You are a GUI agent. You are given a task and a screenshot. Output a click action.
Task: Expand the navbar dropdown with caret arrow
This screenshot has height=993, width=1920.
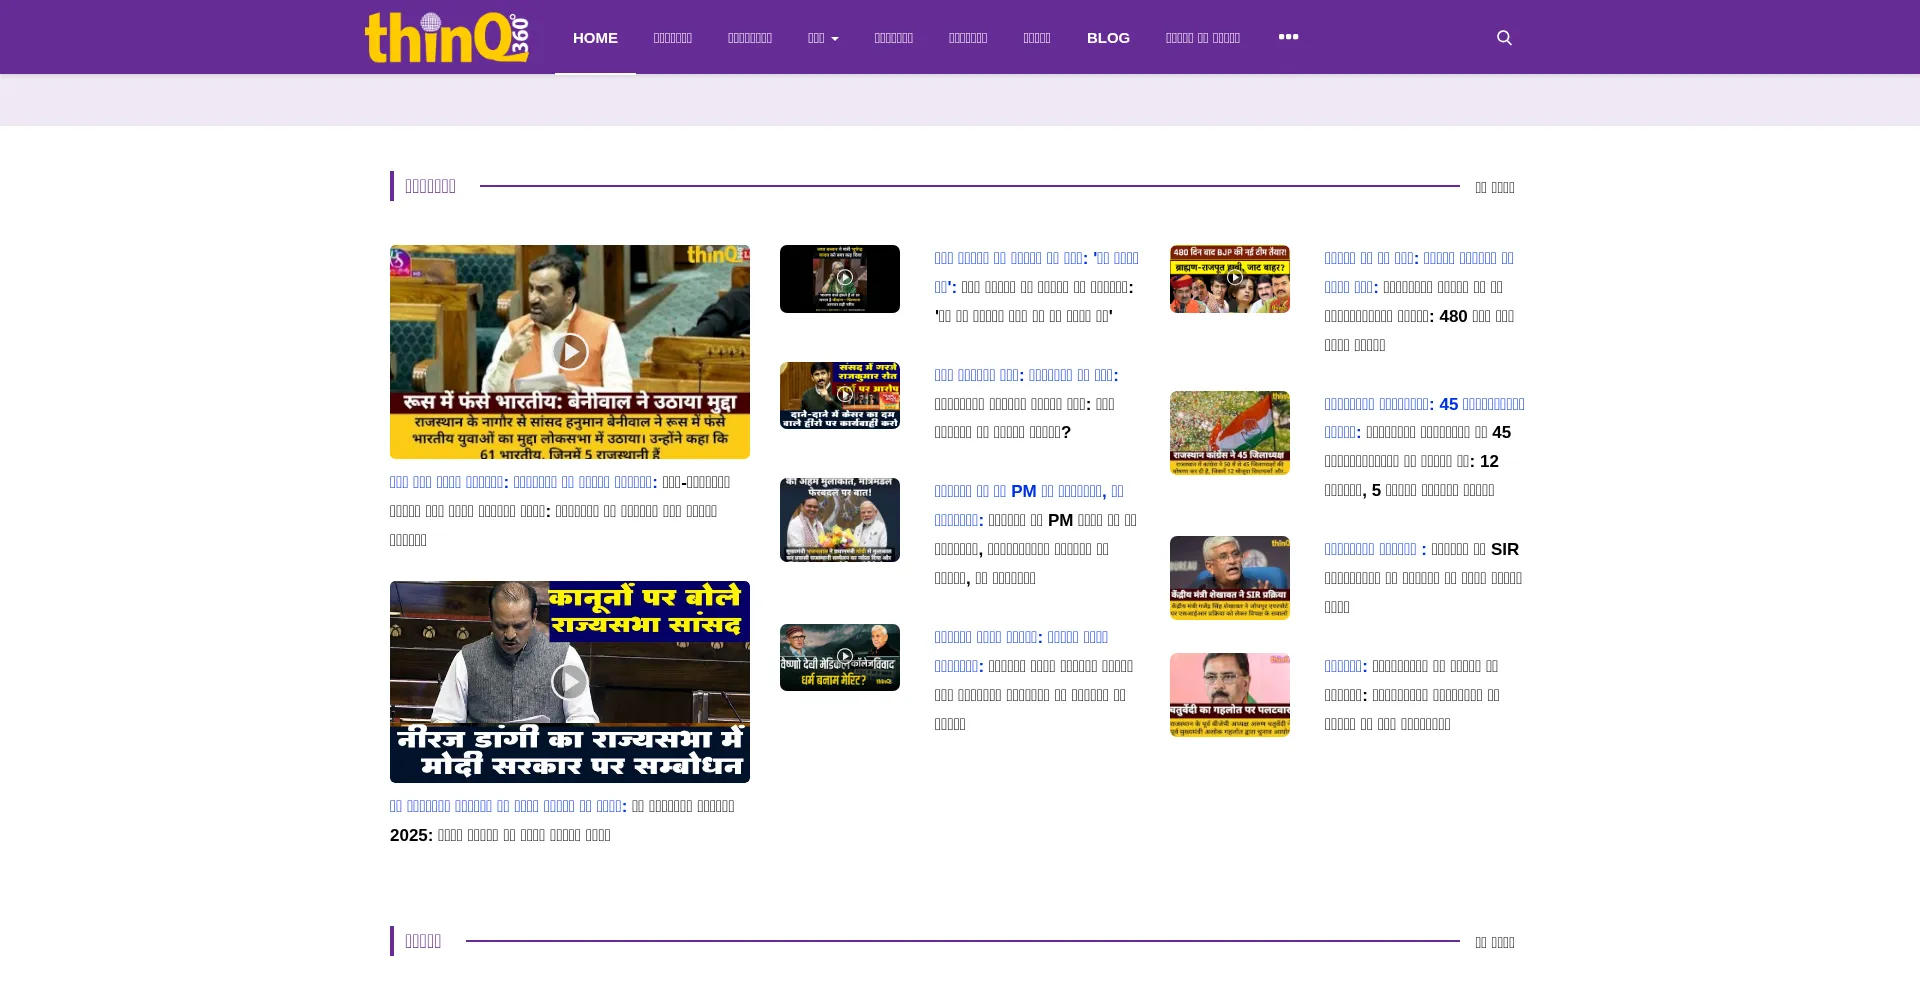[x=823, y=38]
